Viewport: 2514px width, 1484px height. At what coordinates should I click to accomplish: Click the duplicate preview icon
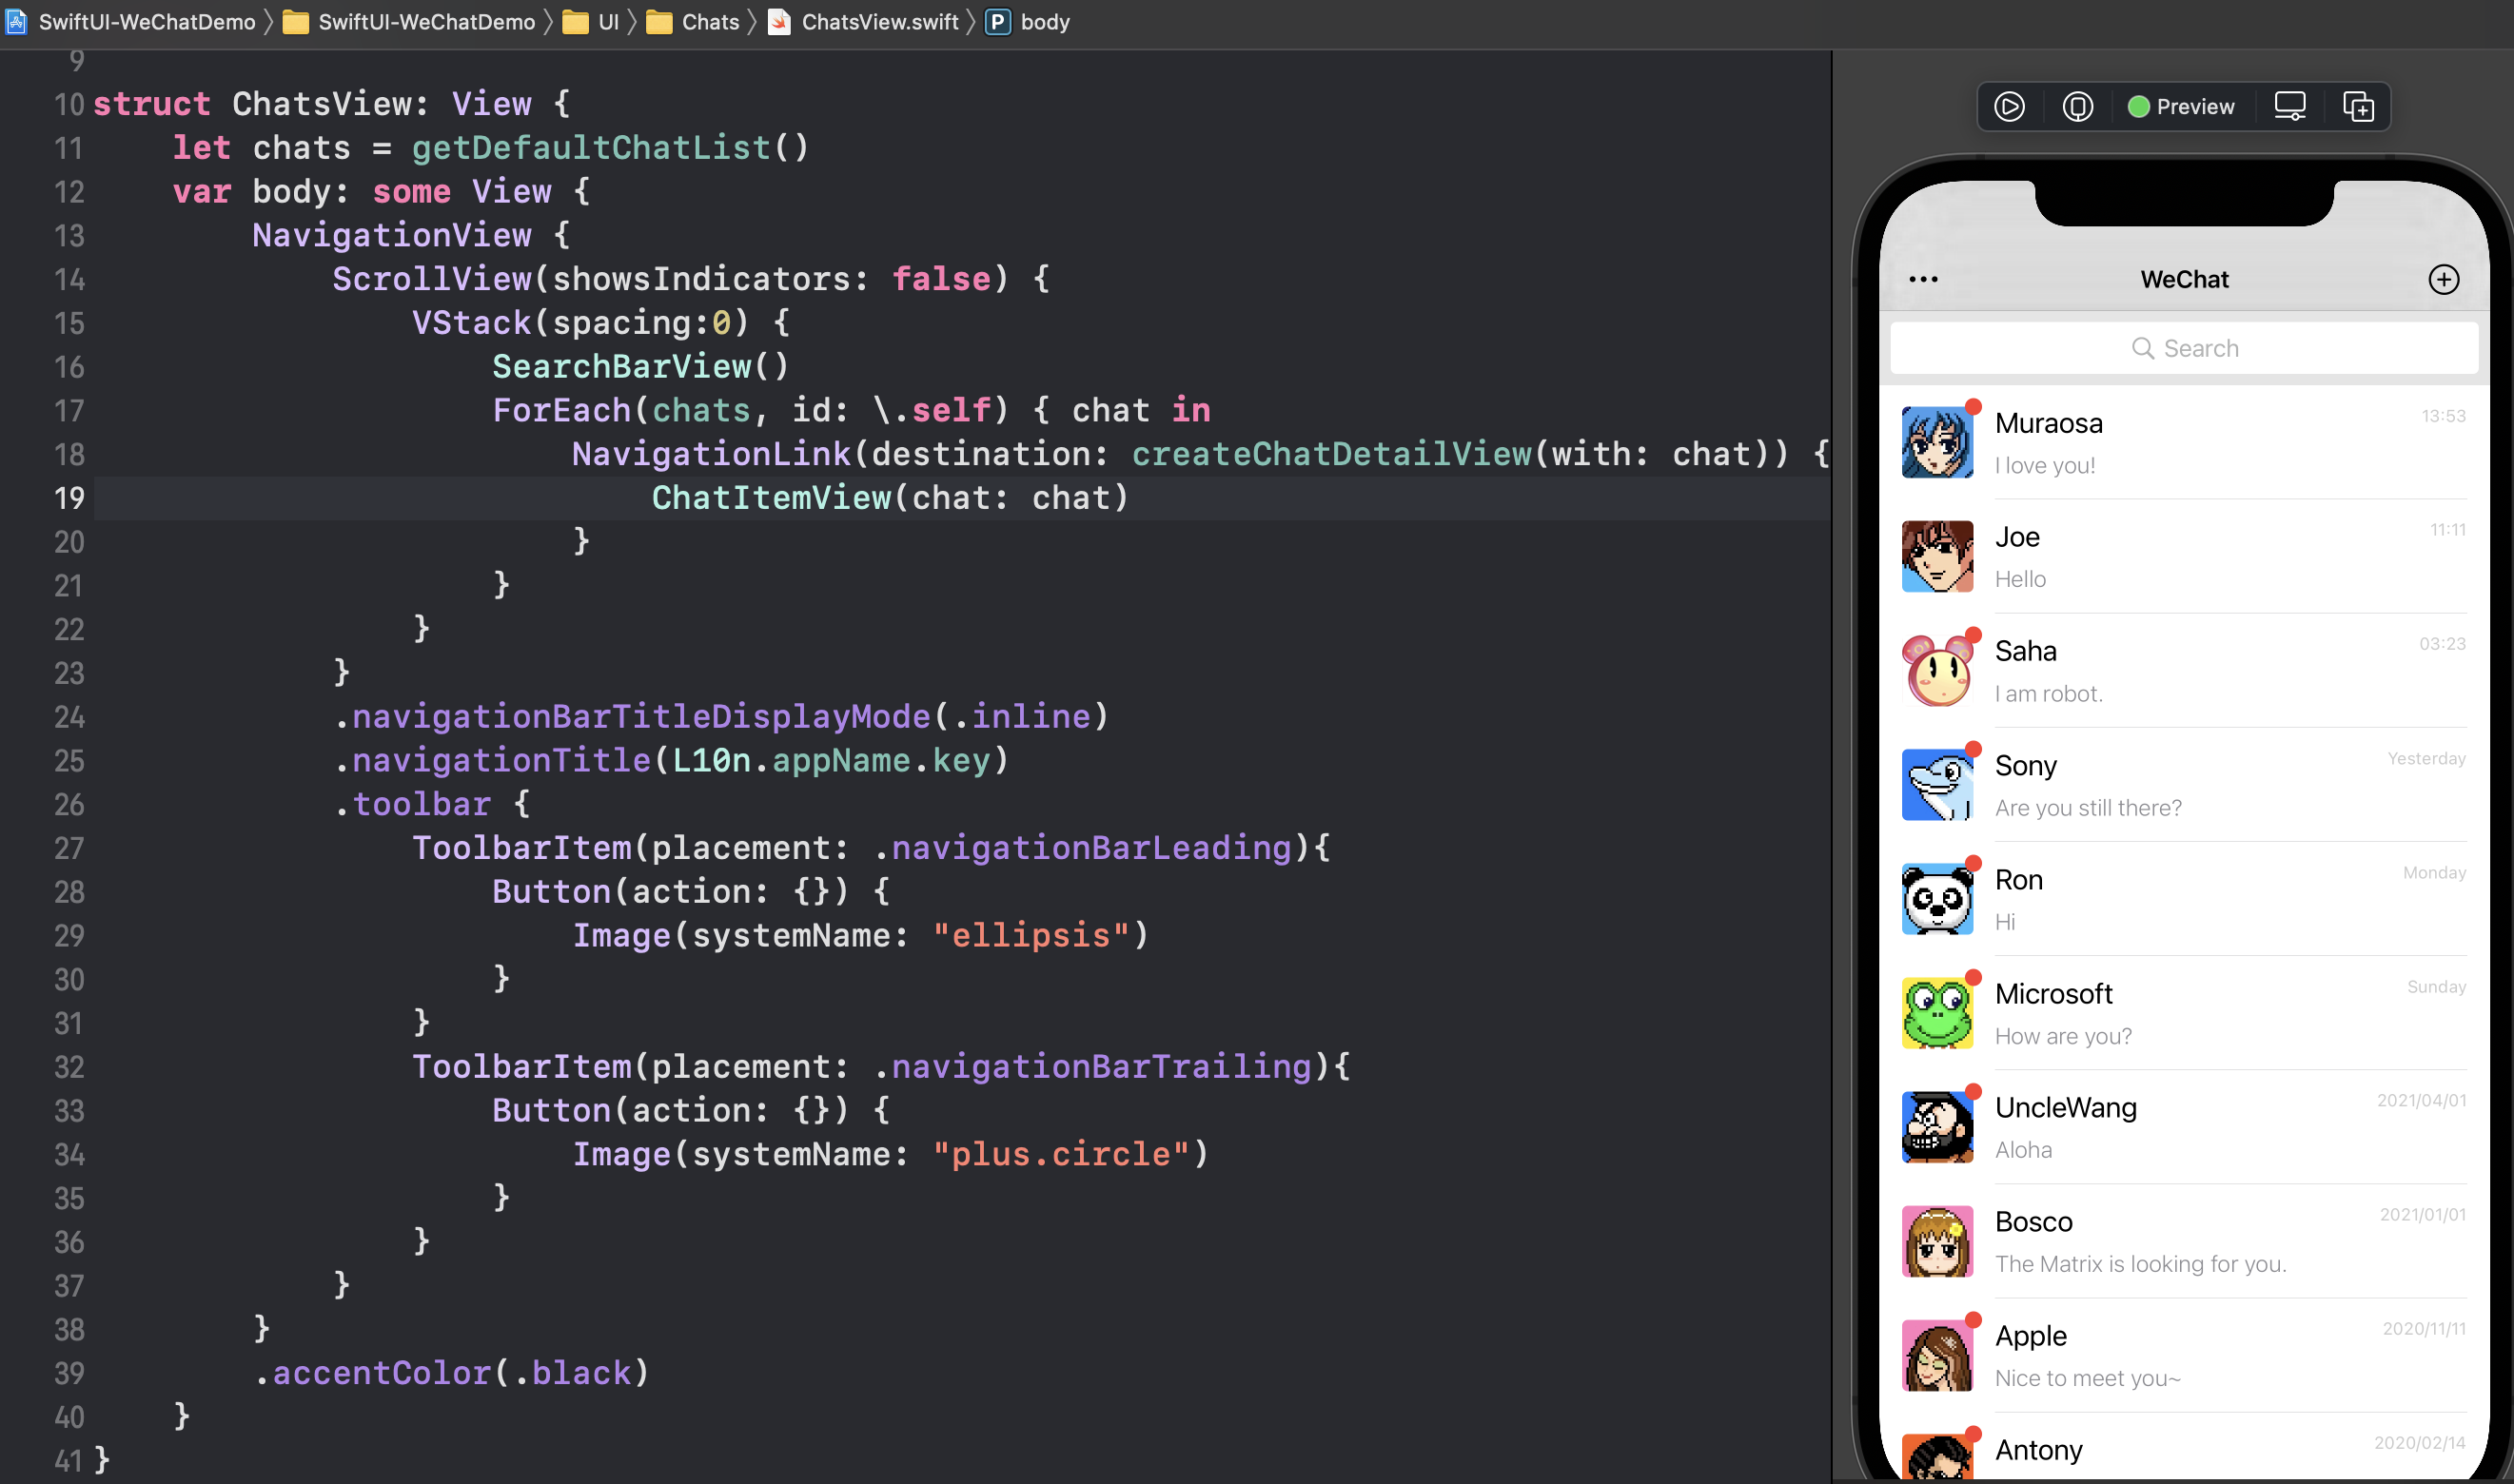2357,107
